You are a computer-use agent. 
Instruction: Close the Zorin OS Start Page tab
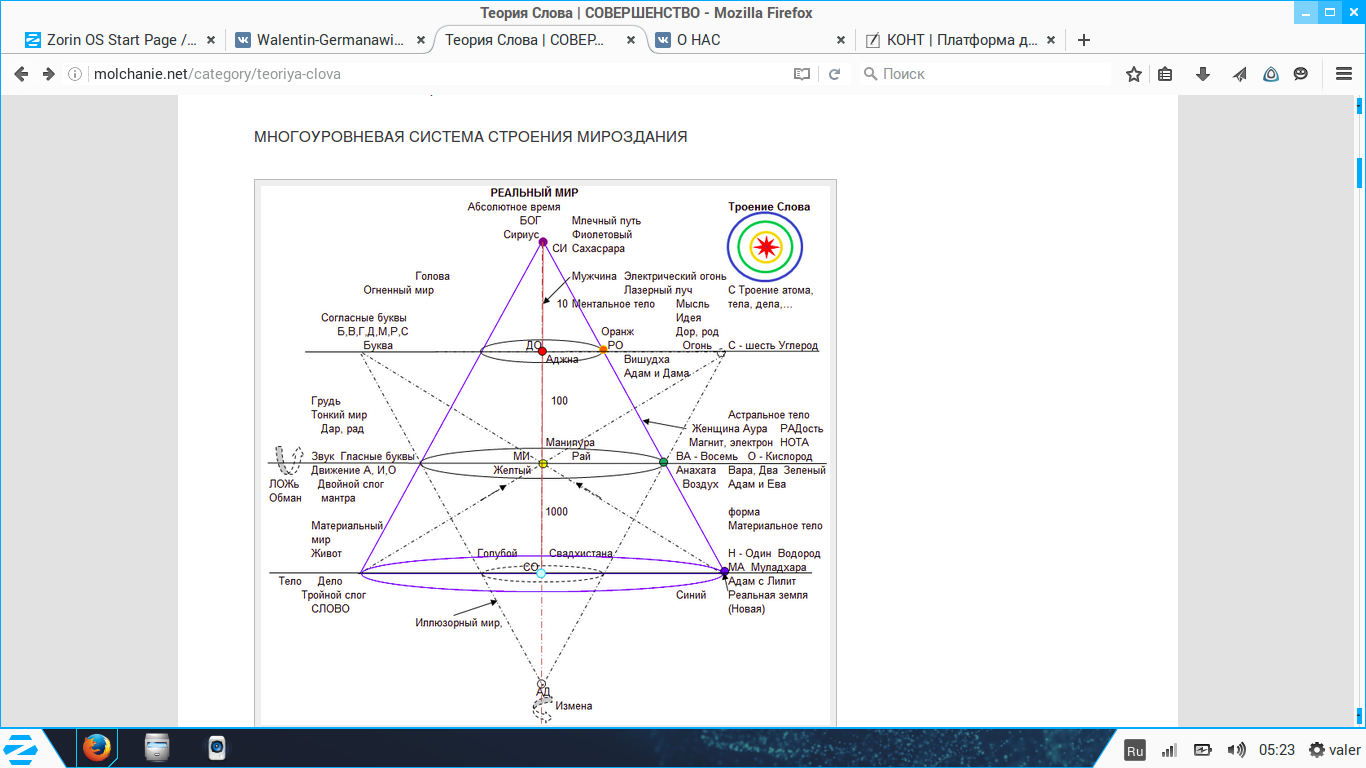211,40
